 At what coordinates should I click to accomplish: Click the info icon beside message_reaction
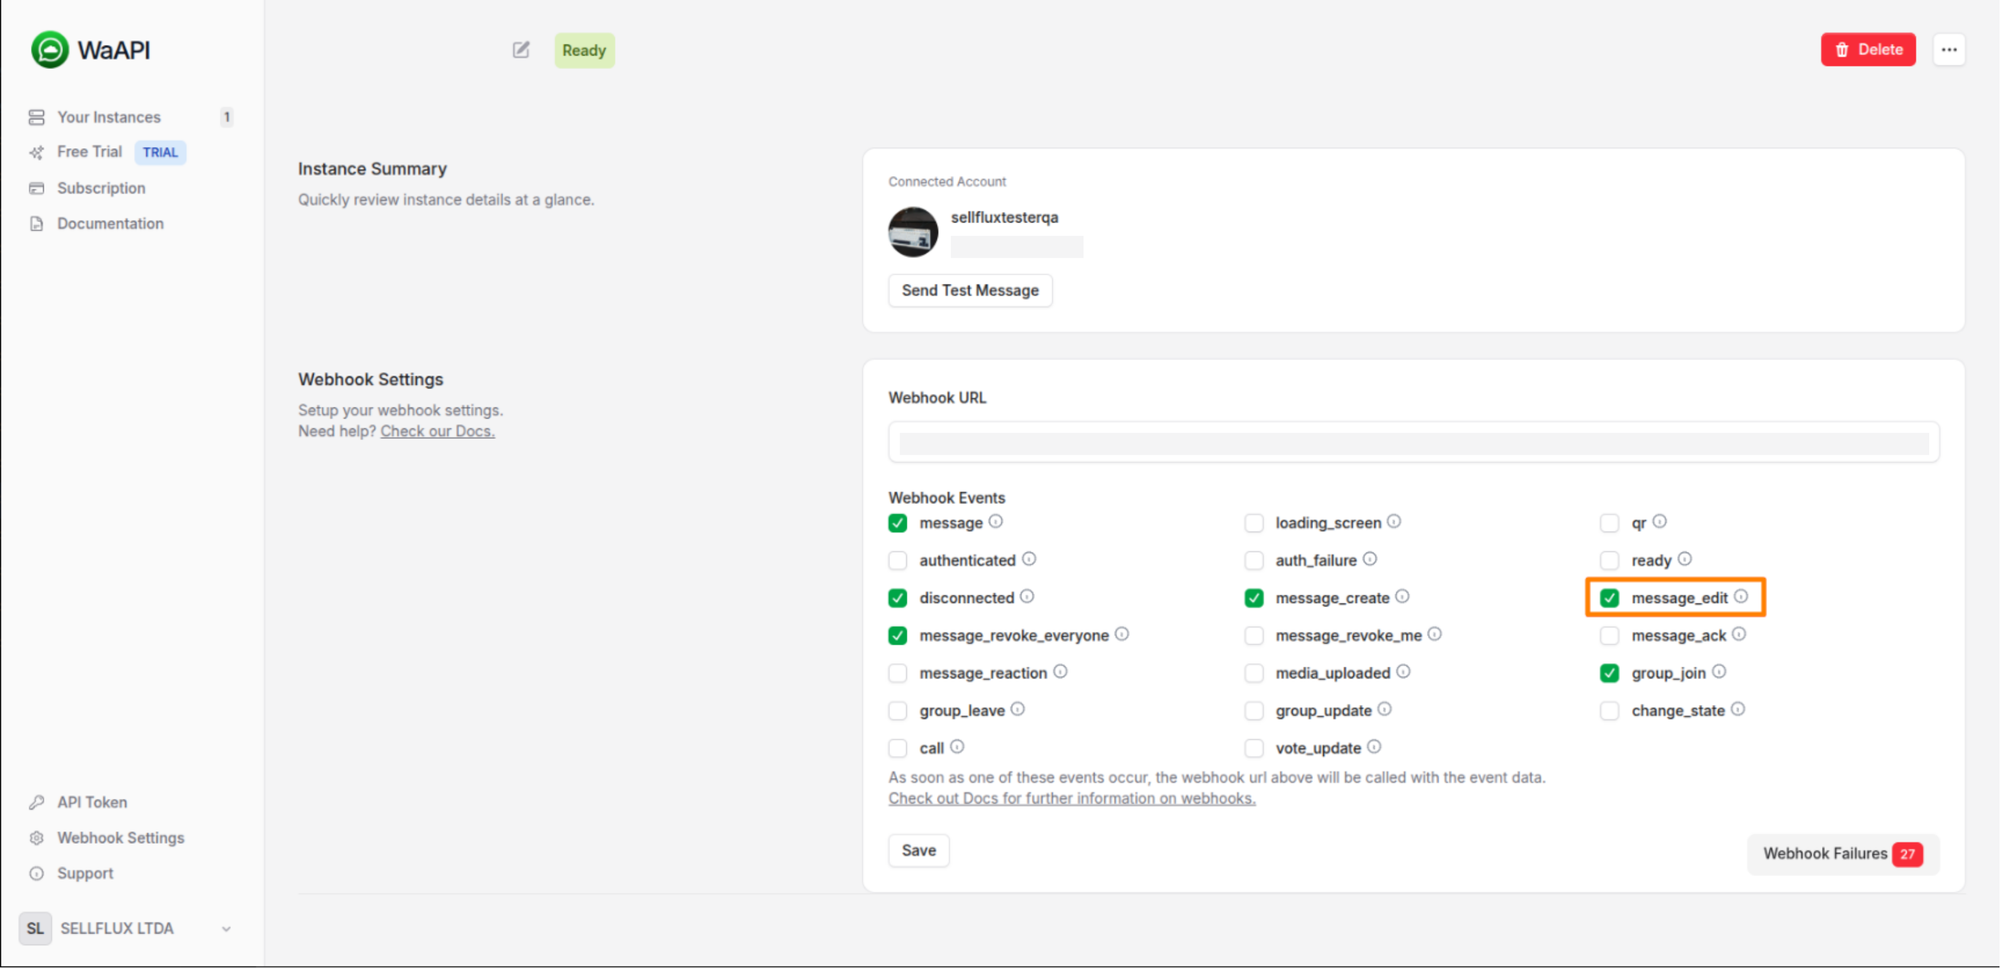(1060, 672)
